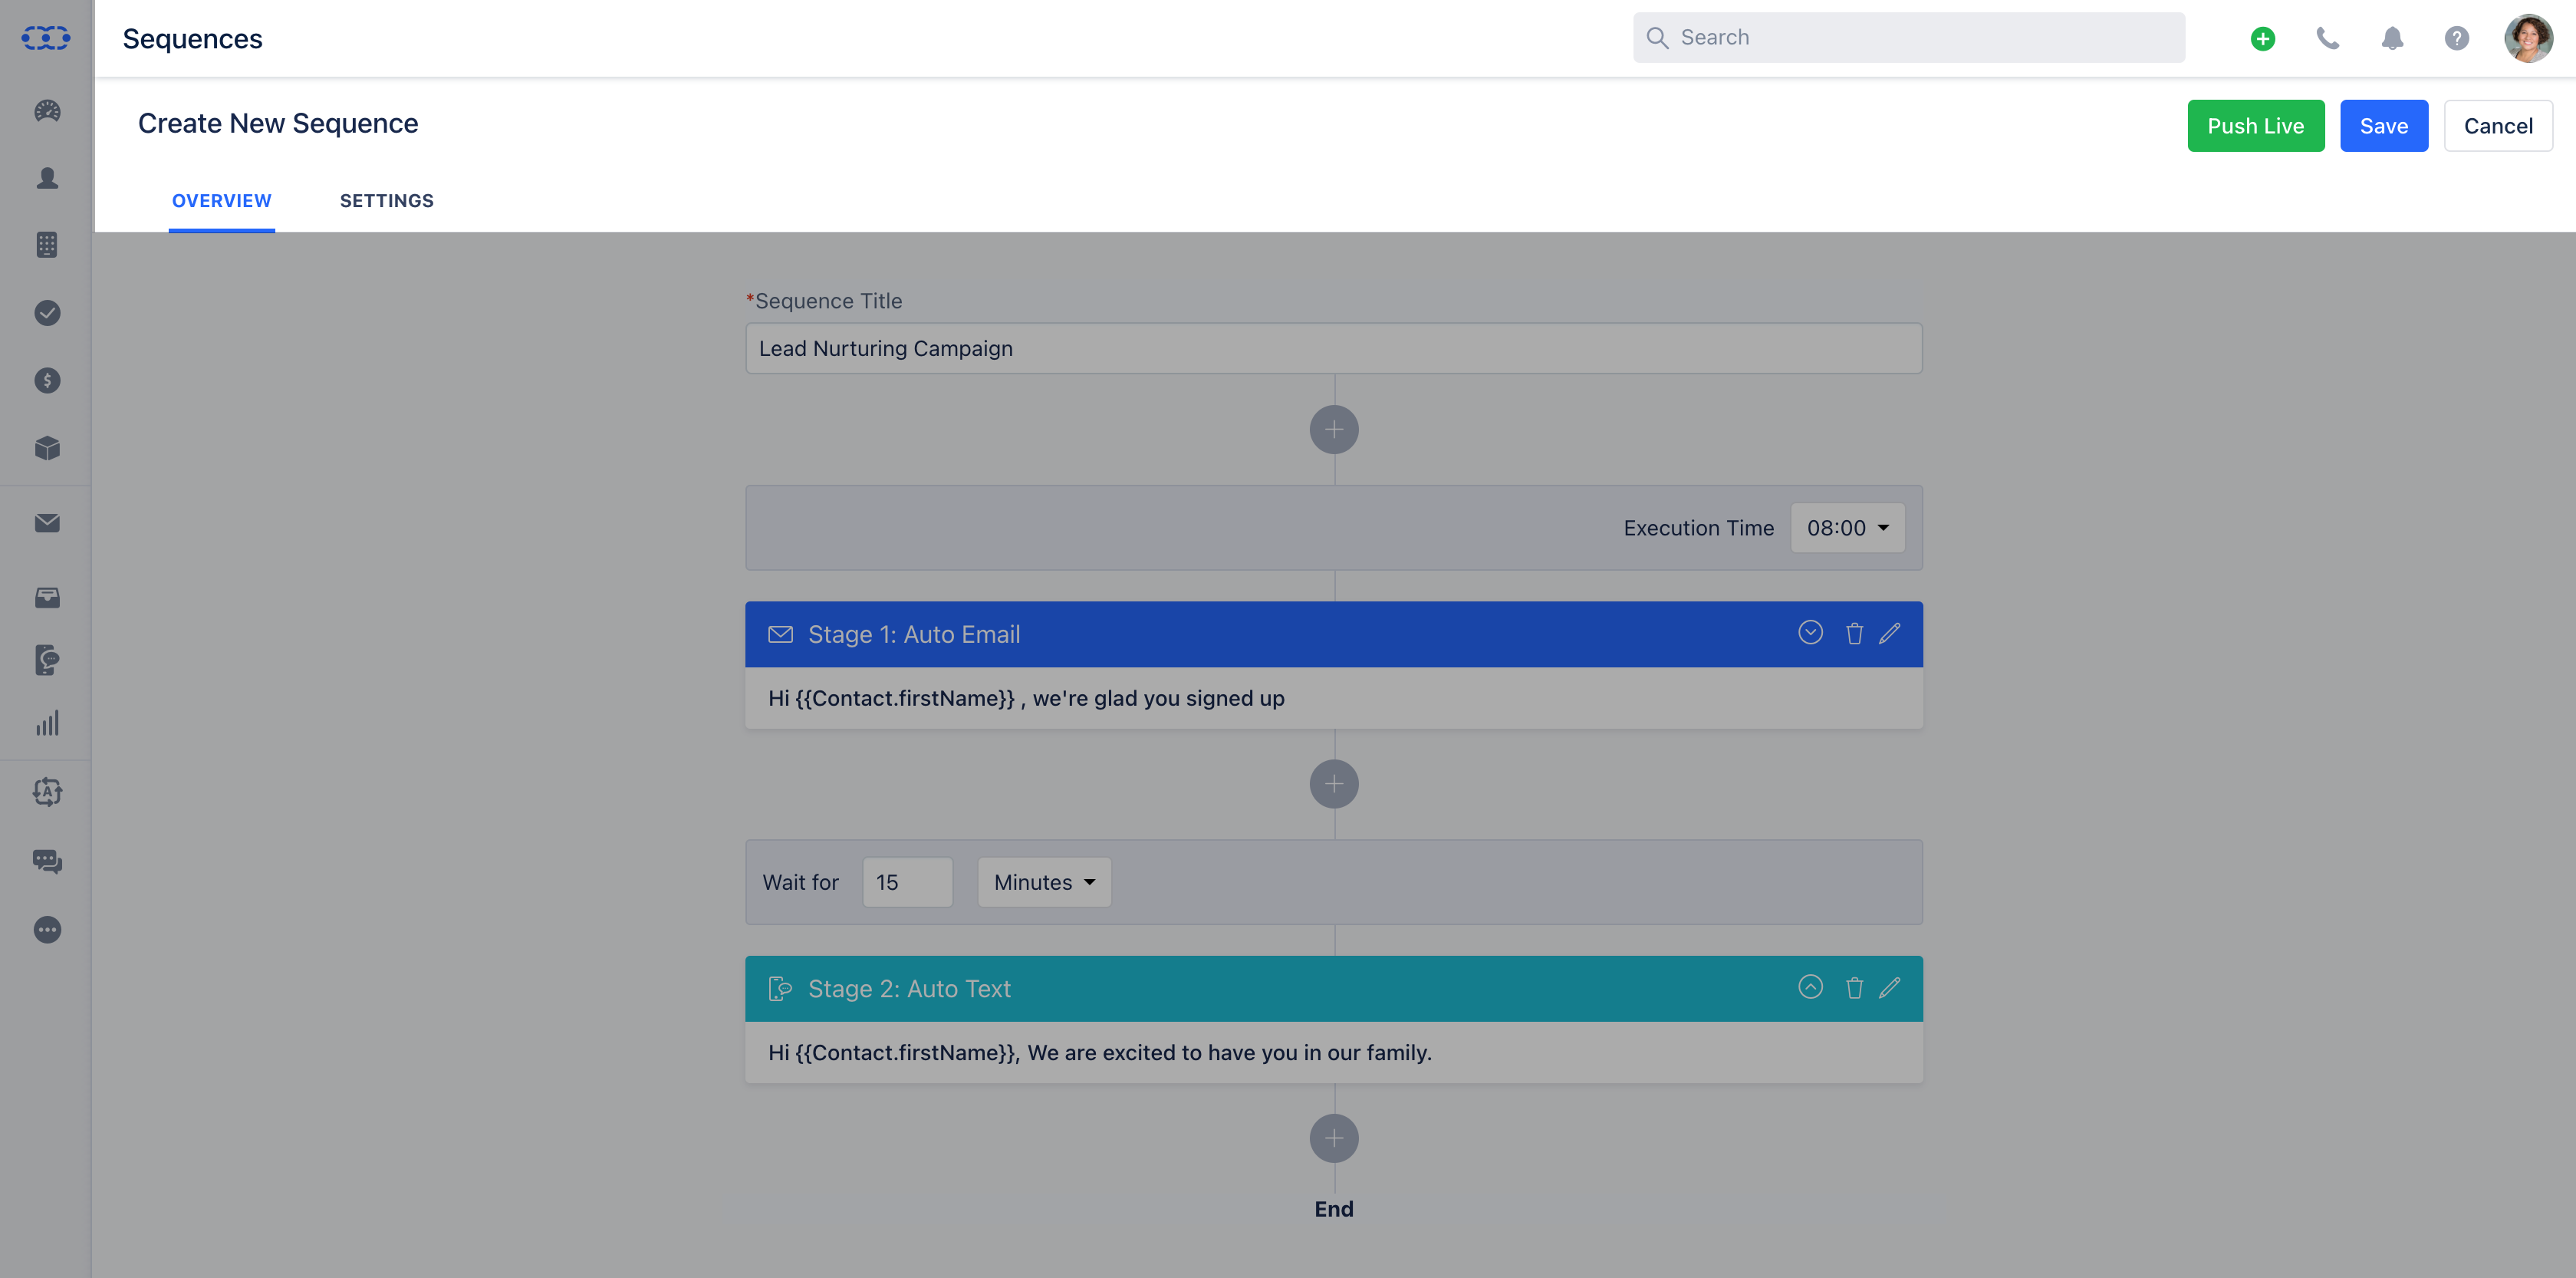Edit Stage 2 Auto Text with pencil icon
This screenshot has height=1278, width=2576.
(1889, 988)
